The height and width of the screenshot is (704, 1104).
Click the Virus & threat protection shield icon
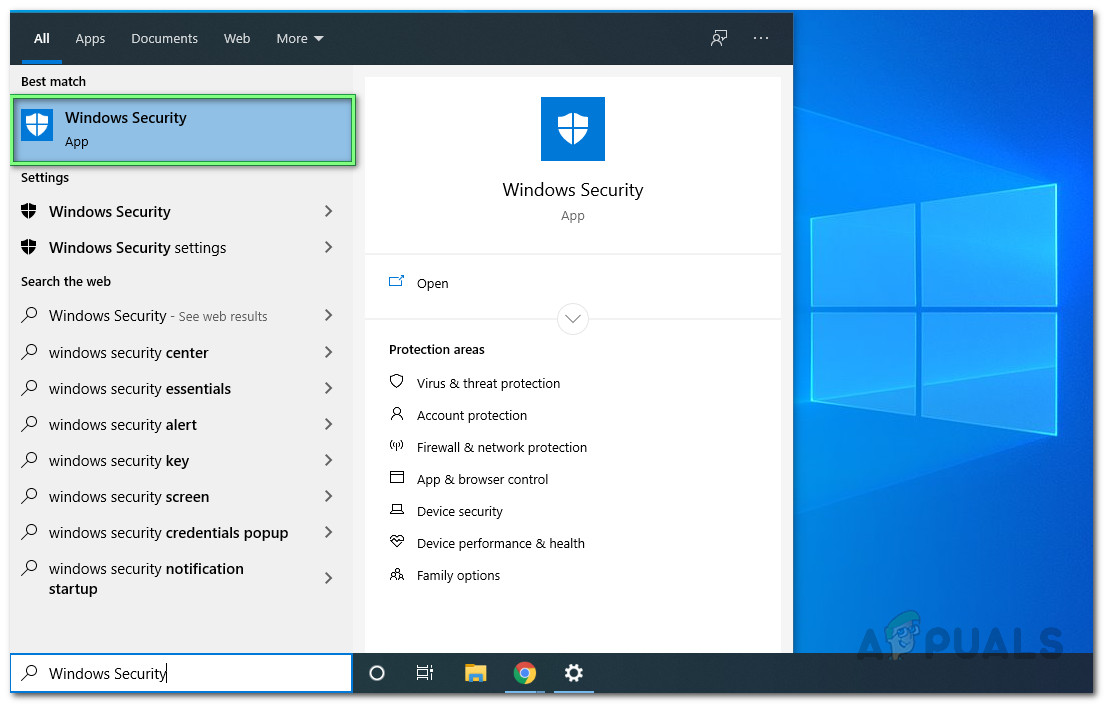pyautogui.click(x=396, y=382)
